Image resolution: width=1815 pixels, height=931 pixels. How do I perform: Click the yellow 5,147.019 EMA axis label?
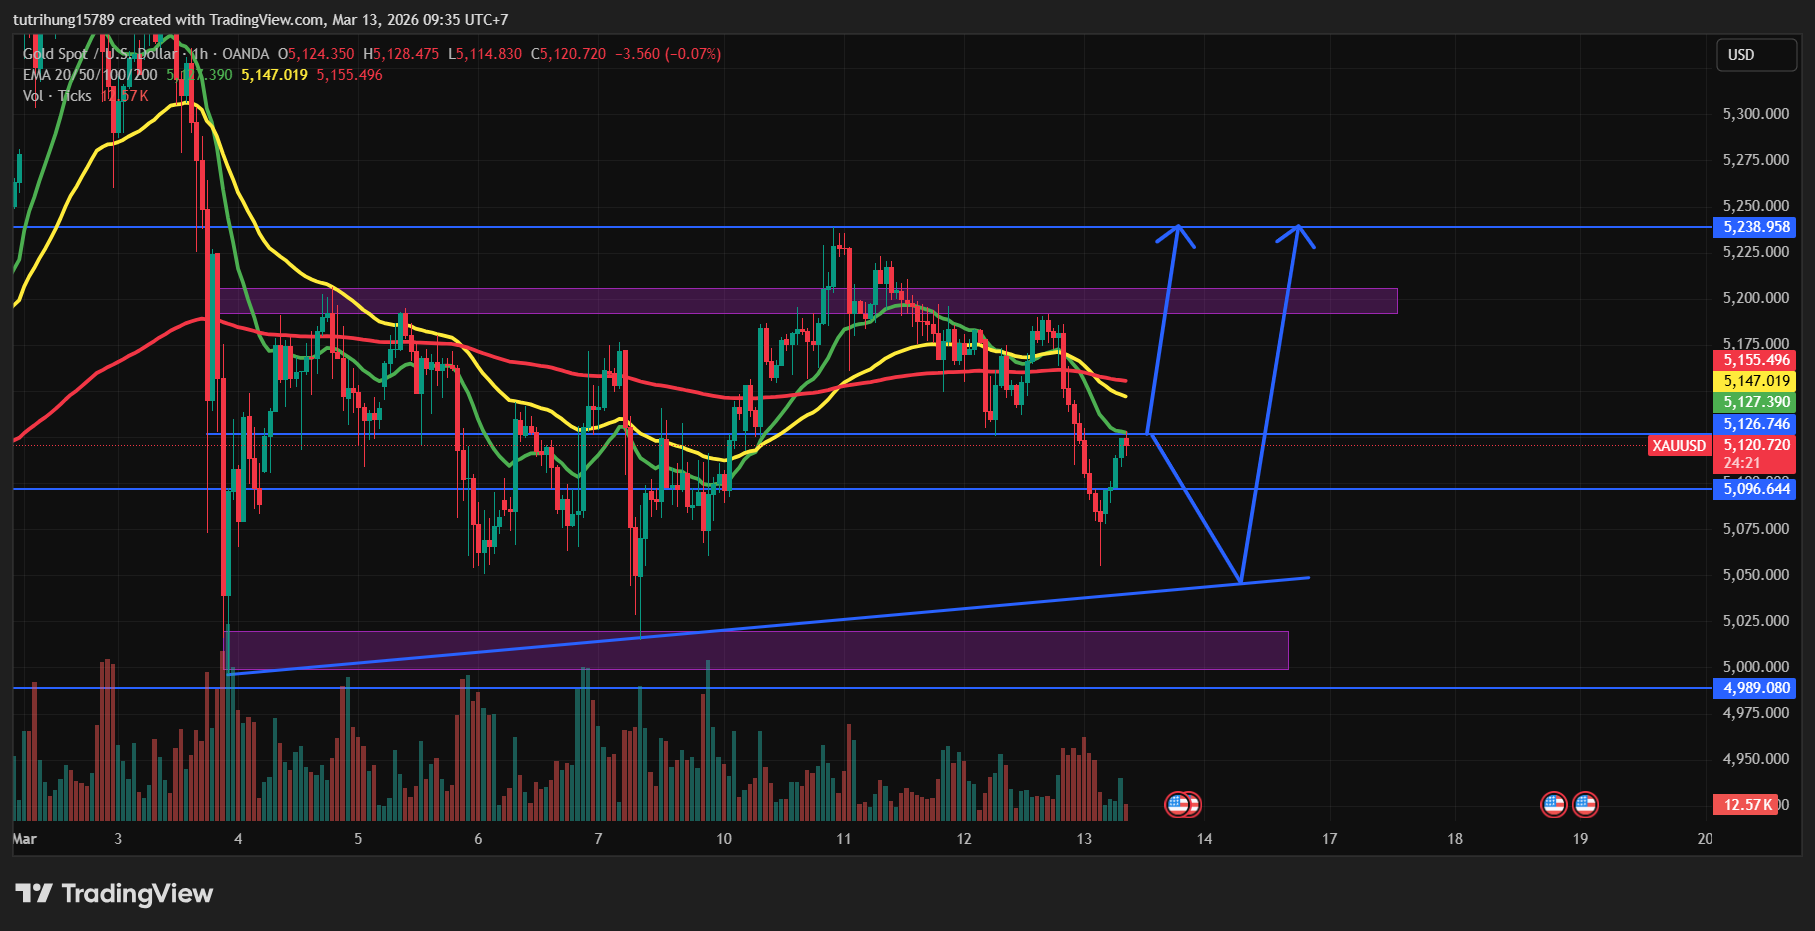tap(1756, 381)
